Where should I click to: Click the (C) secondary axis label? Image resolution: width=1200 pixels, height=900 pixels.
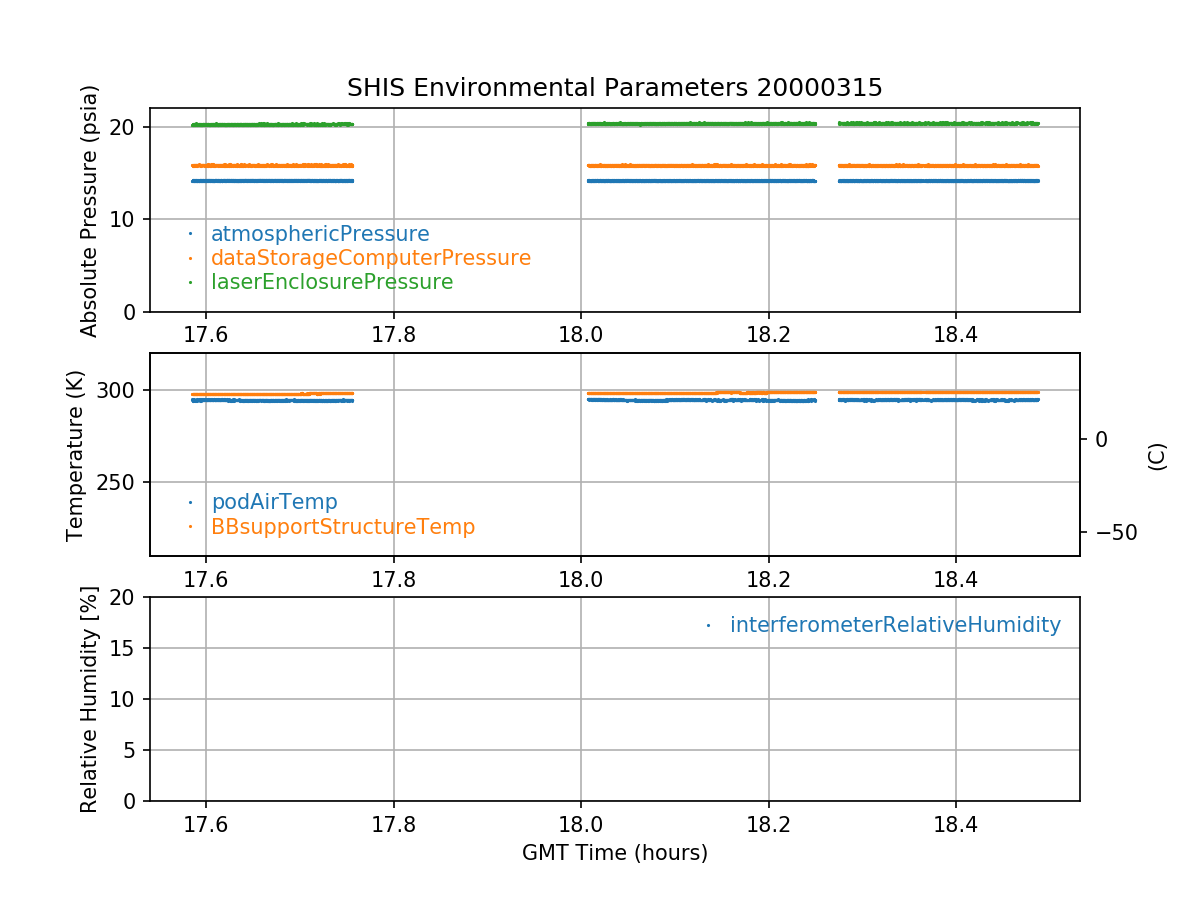pos(1156,456)
